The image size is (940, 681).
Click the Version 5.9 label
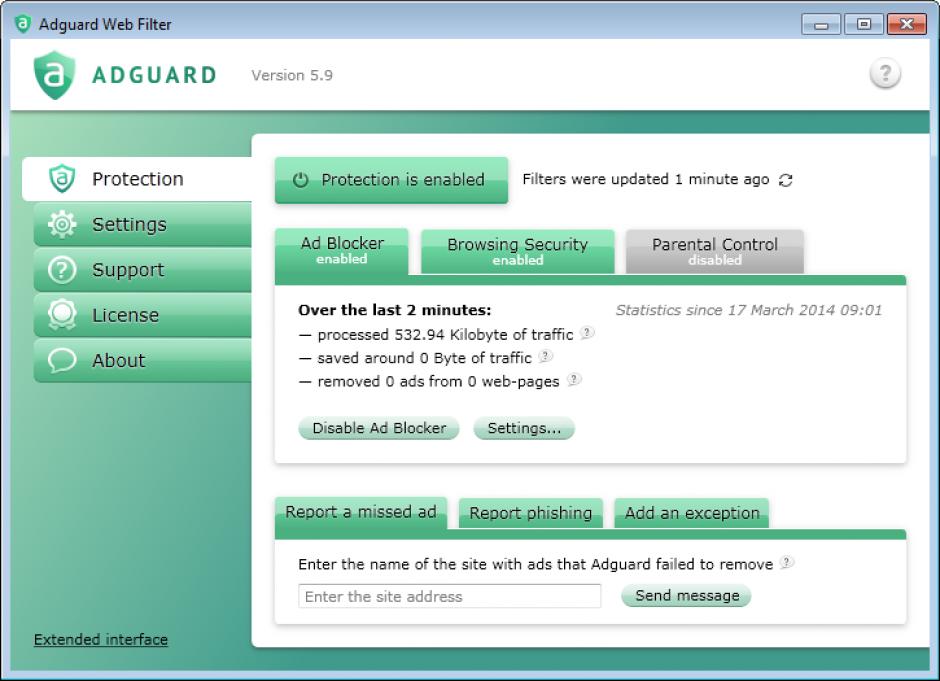pyautogui.click(x=292, y=76)
